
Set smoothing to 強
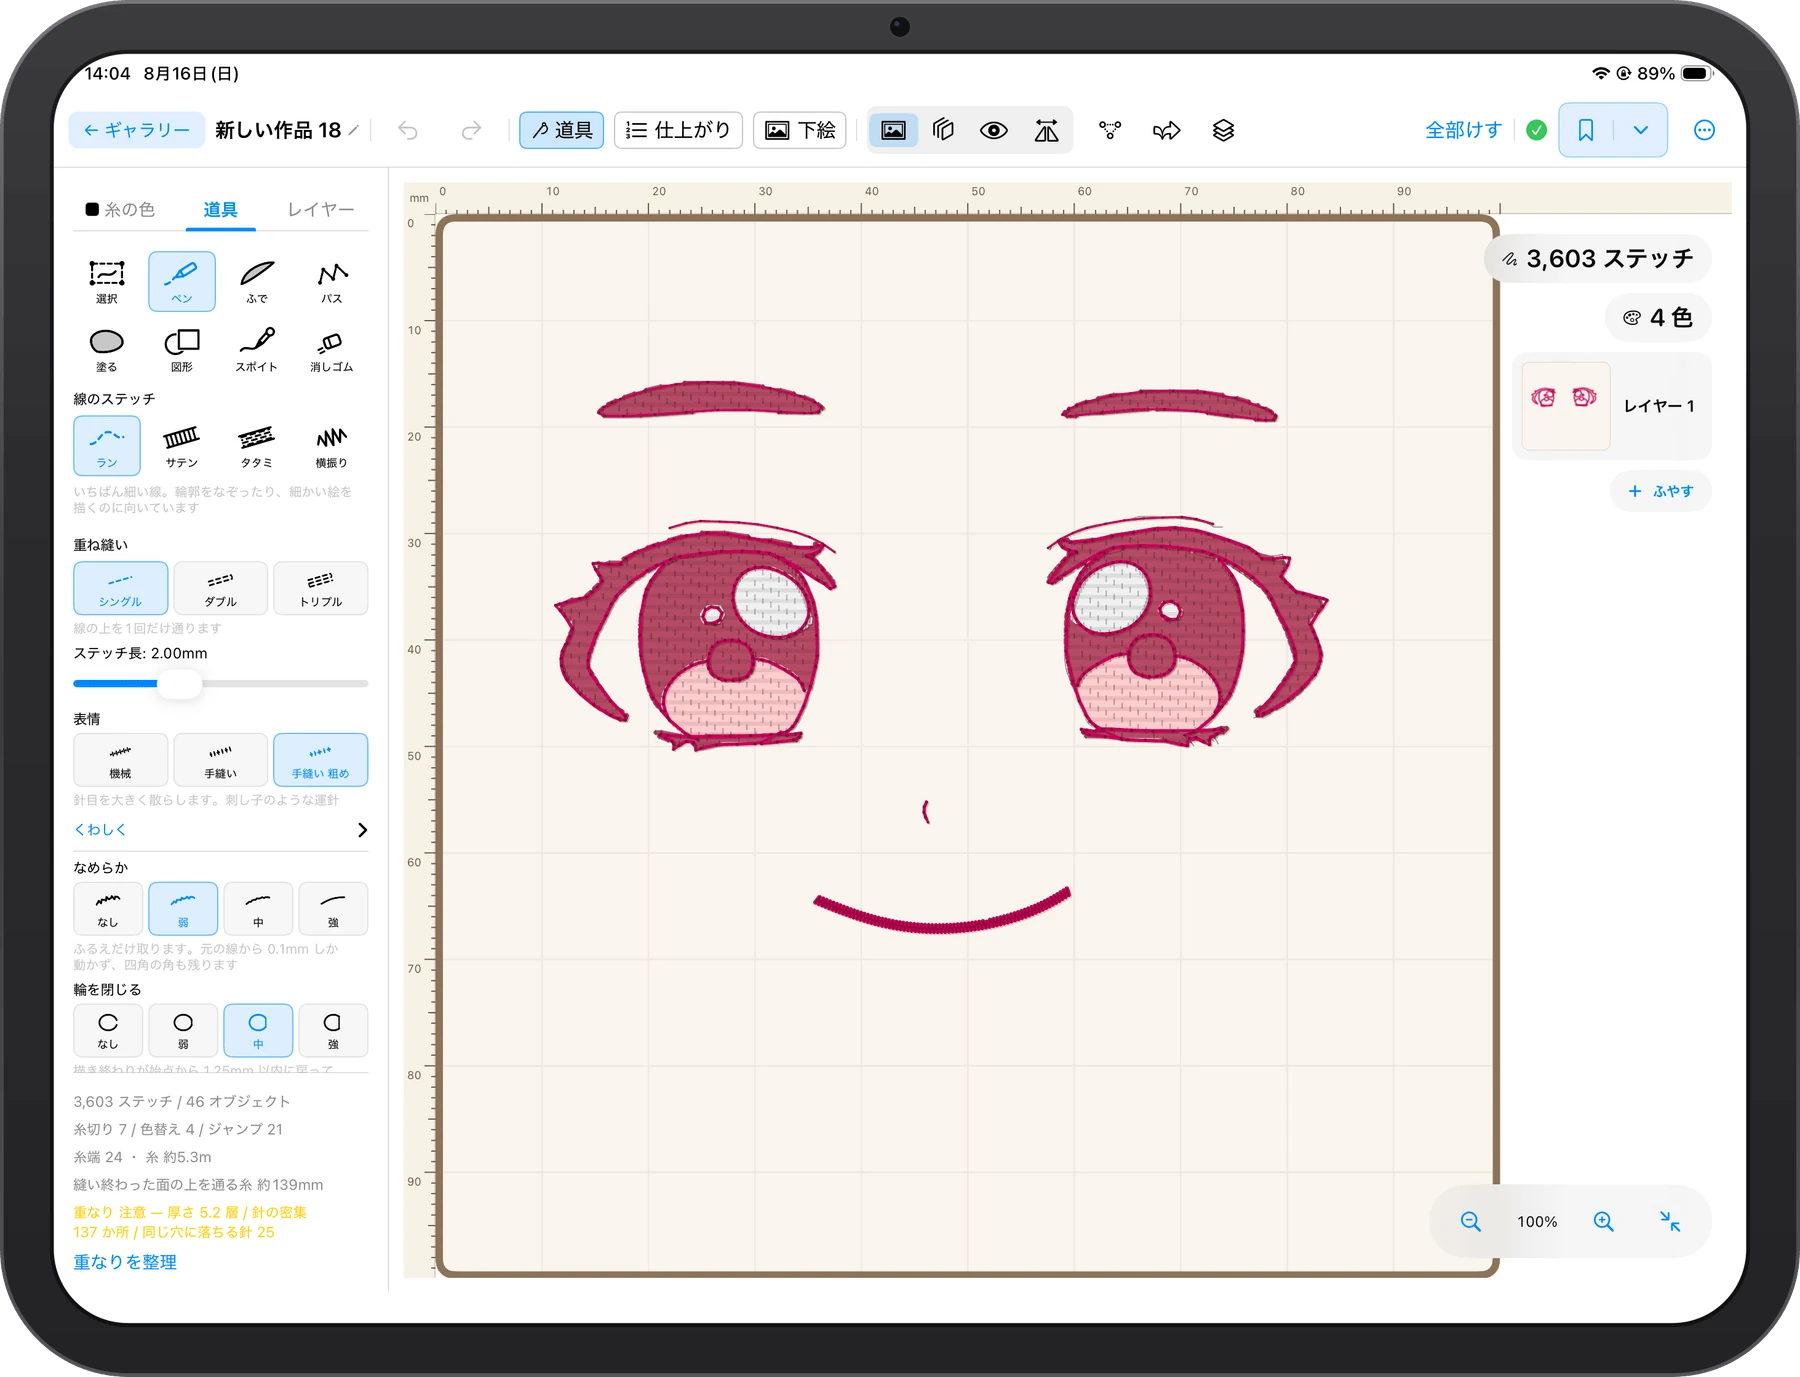coord(333,908)
